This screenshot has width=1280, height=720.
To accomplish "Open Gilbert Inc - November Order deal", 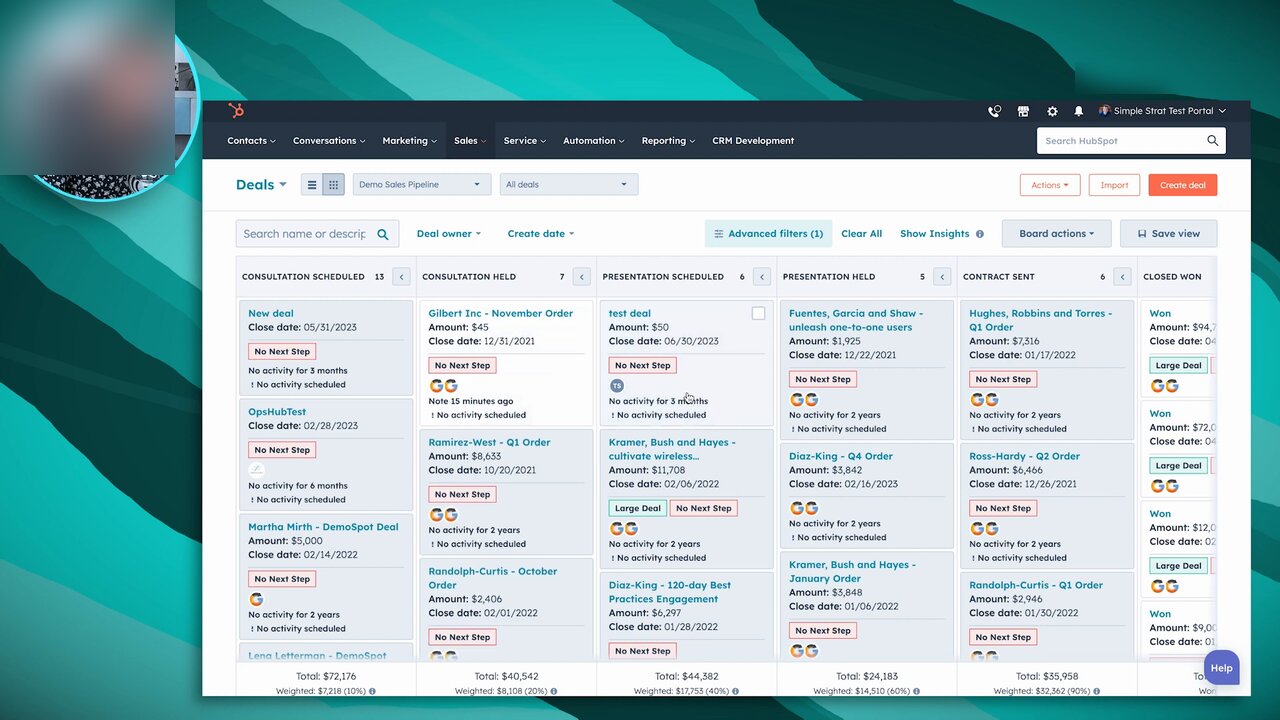I will pos(501,313).
